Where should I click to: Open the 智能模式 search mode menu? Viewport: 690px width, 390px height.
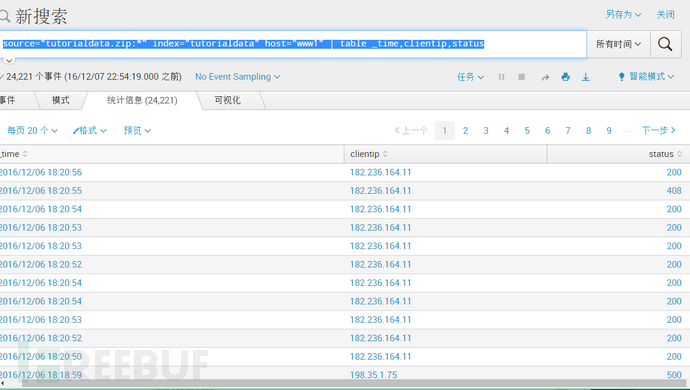646,77
